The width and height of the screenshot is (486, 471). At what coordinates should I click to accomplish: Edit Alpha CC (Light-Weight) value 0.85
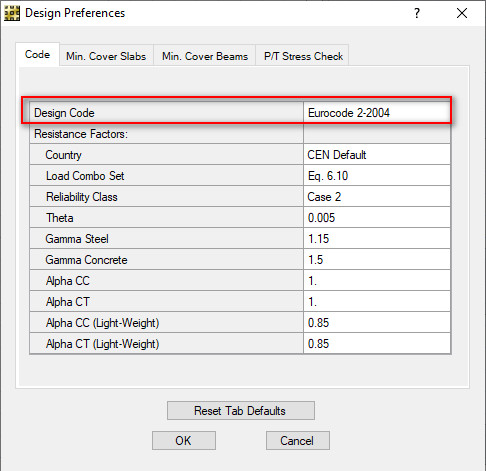377,323
